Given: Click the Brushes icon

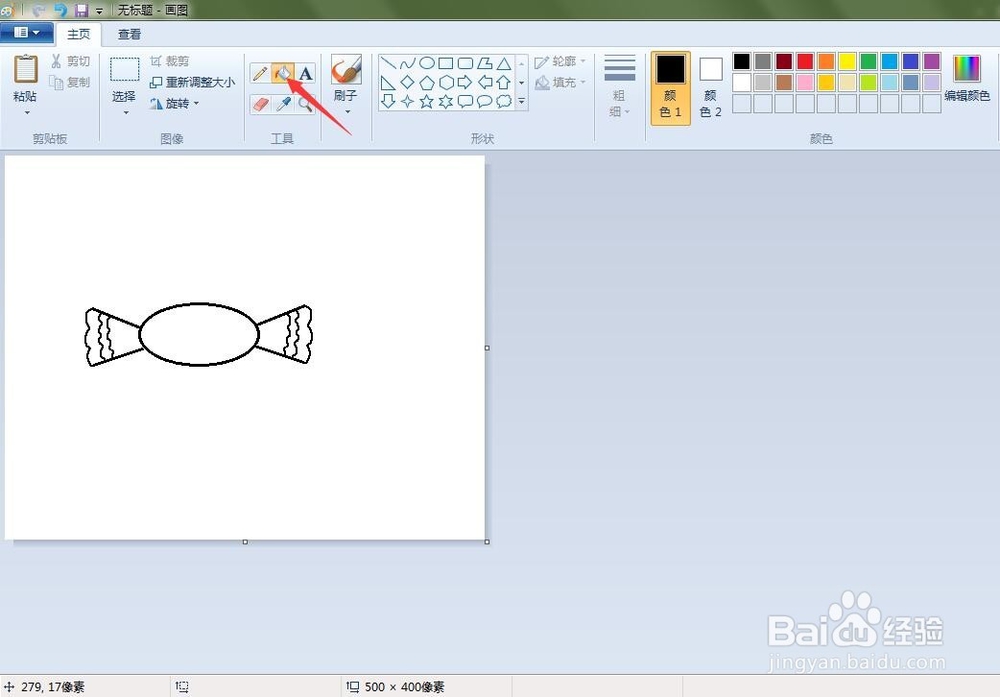Looking at the screenshot, I should coord(346,70).
